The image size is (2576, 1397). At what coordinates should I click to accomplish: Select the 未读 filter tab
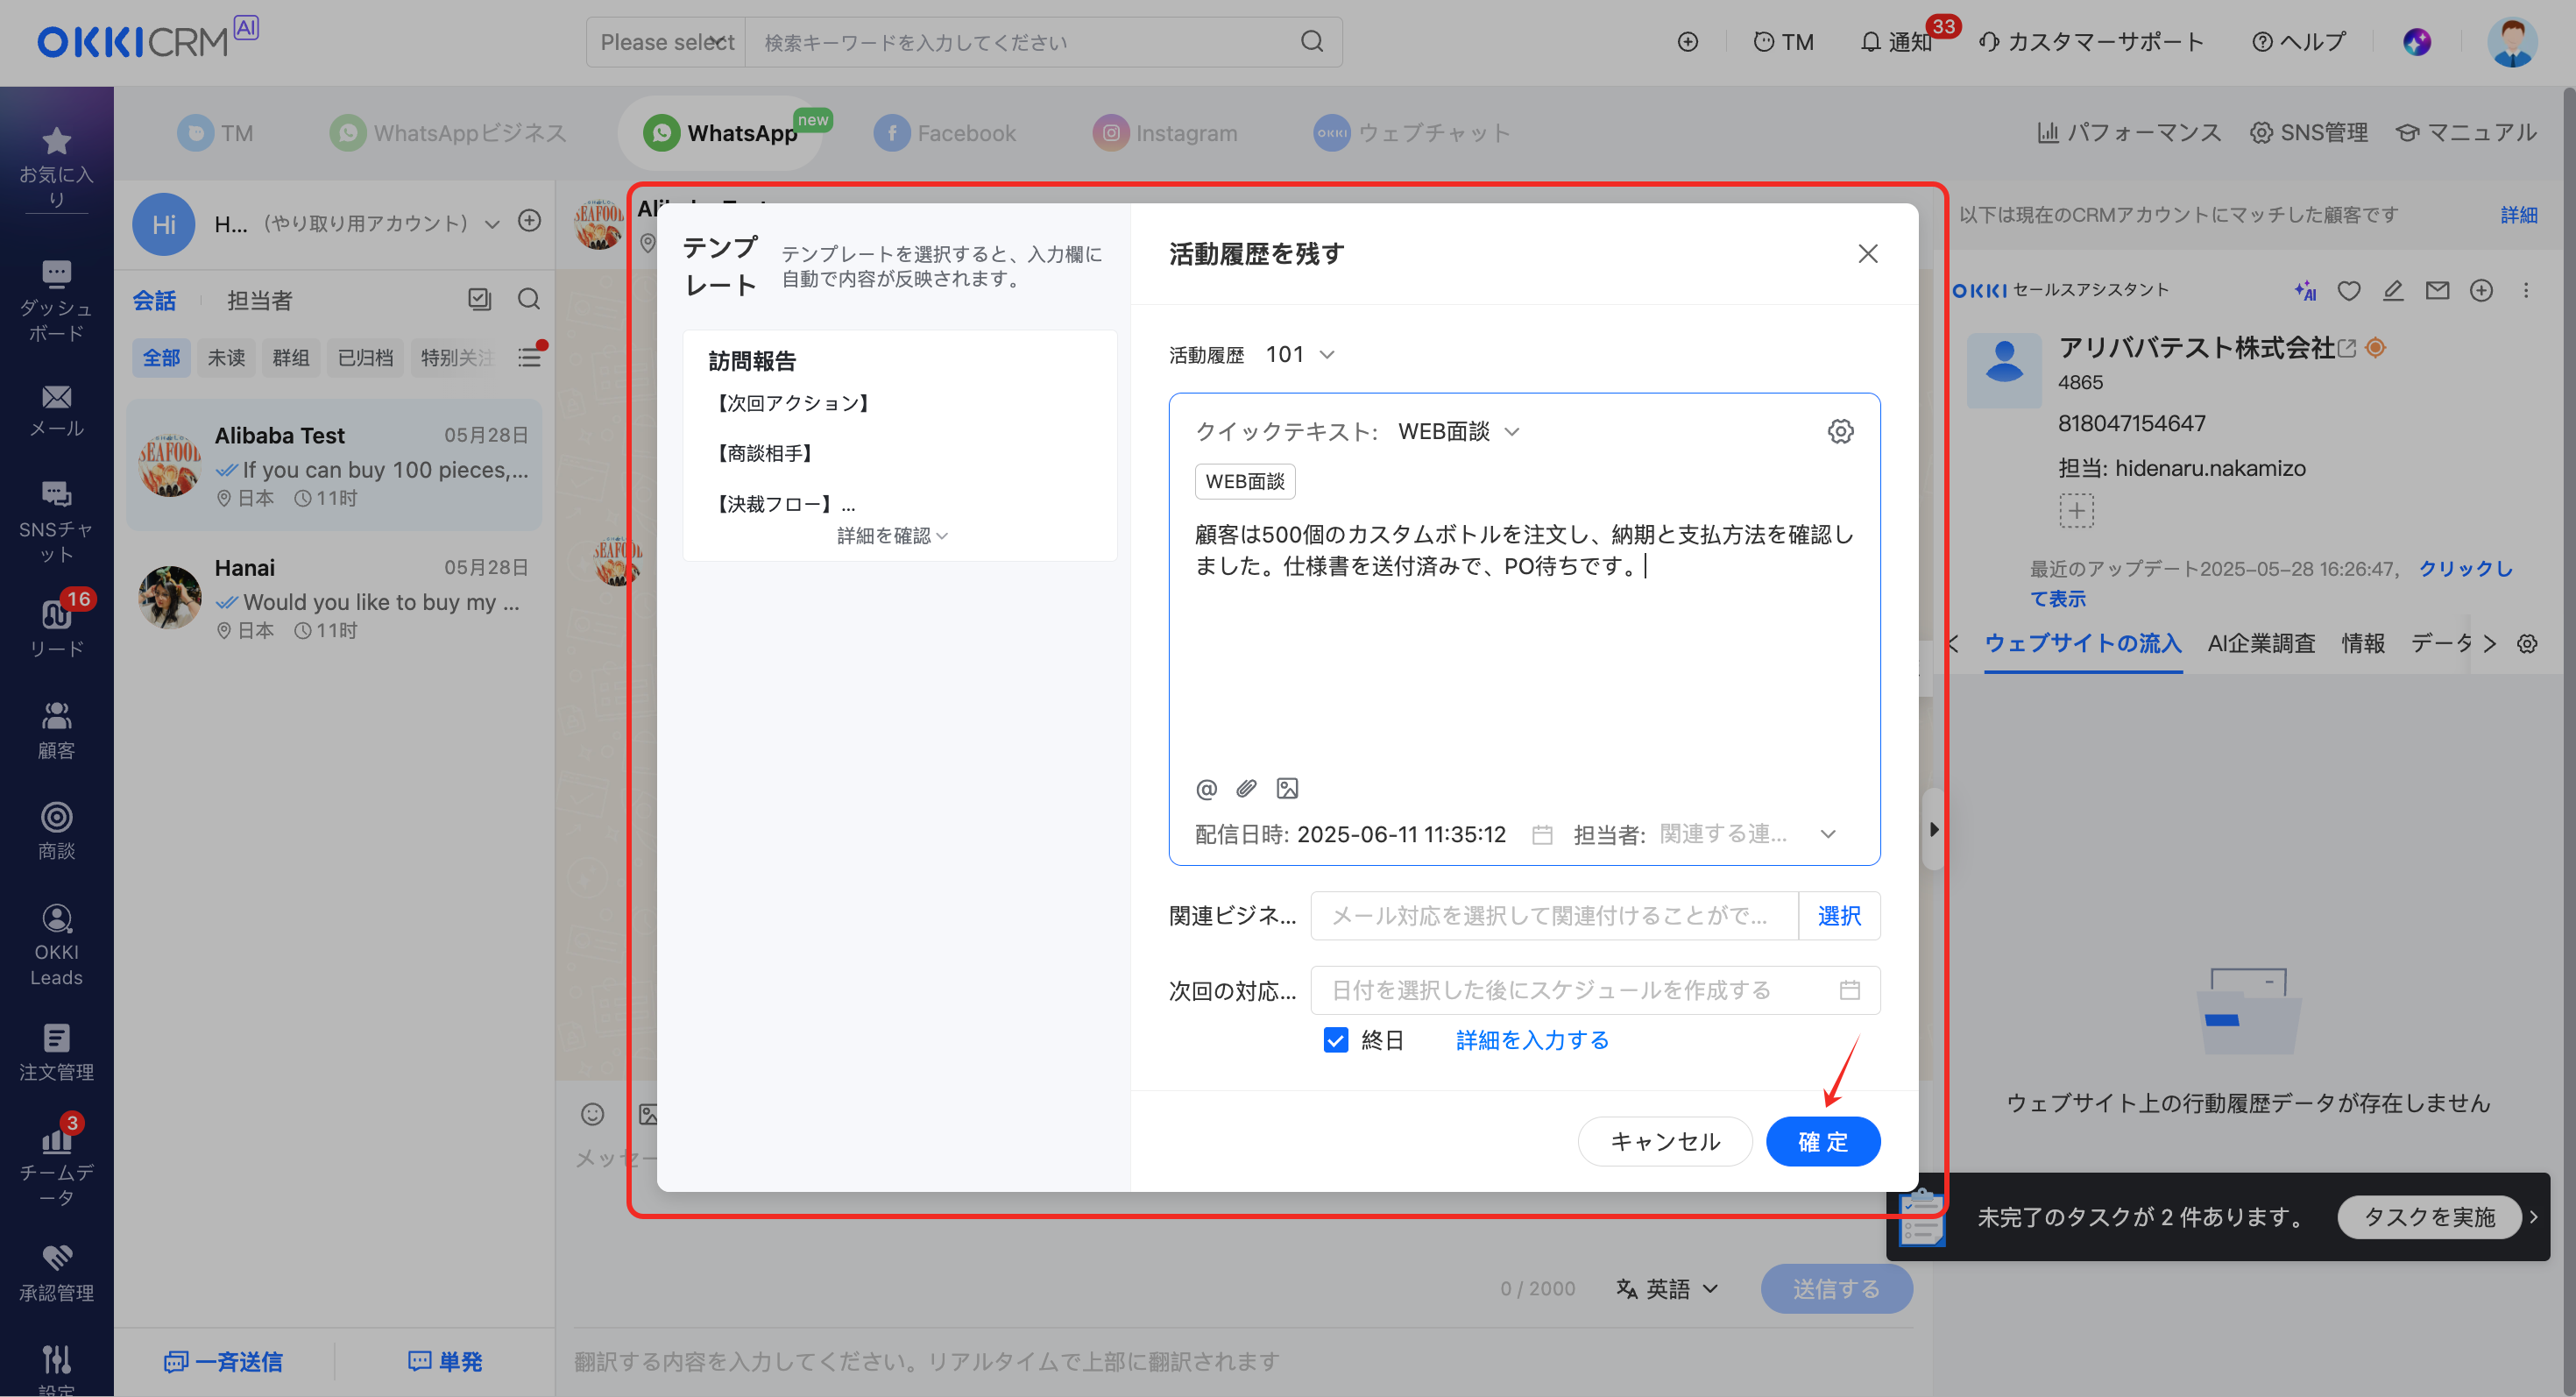[x=226, y=357]
